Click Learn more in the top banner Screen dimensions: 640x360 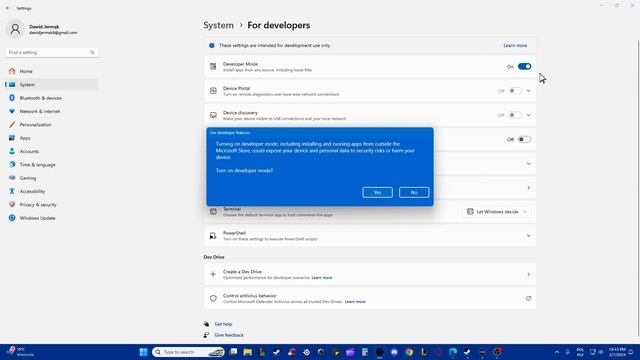coord(515,45)
